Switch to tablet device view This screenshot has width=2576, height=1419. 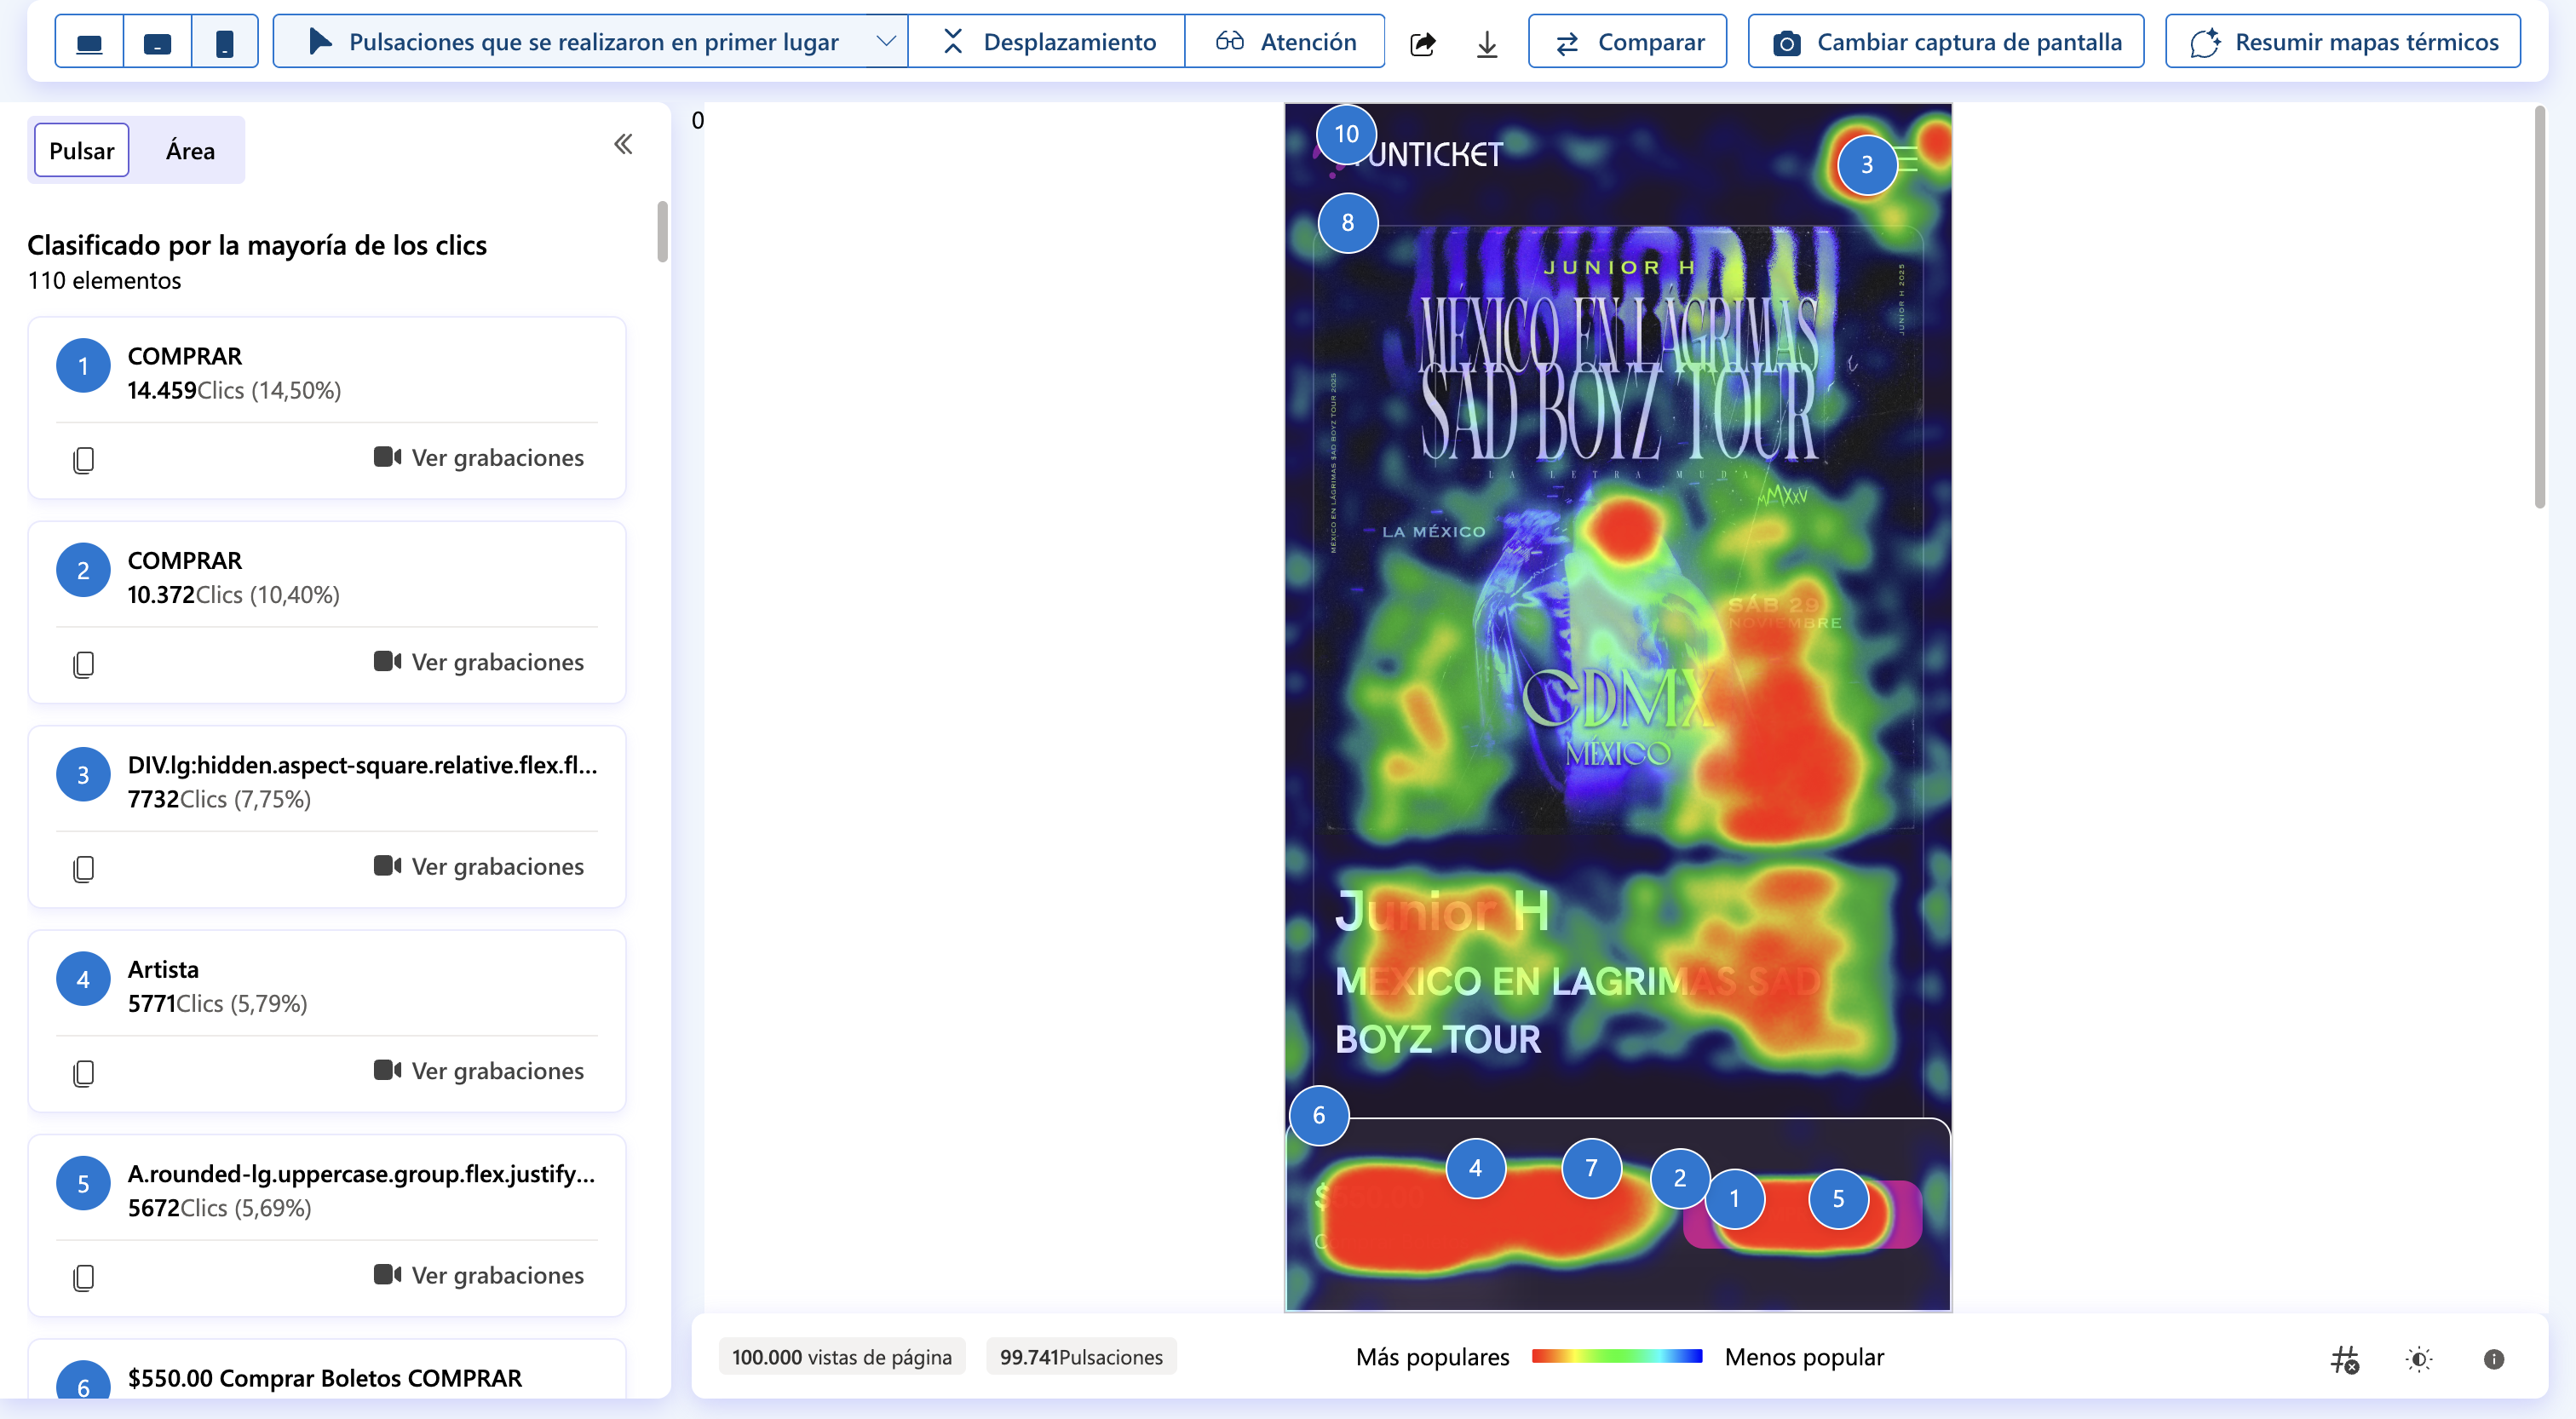coord(157,41)
